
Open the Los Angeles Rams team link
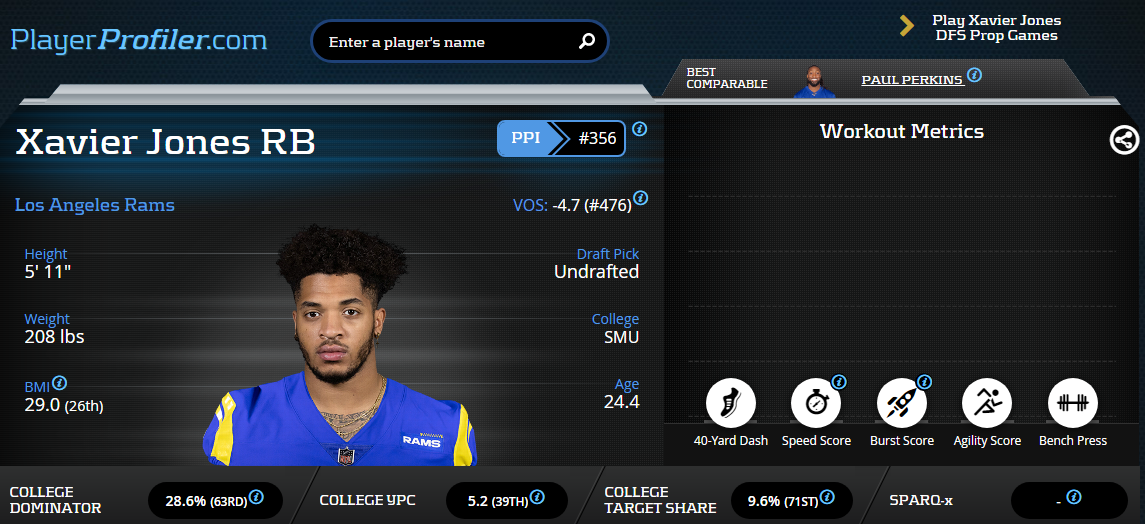95,204
